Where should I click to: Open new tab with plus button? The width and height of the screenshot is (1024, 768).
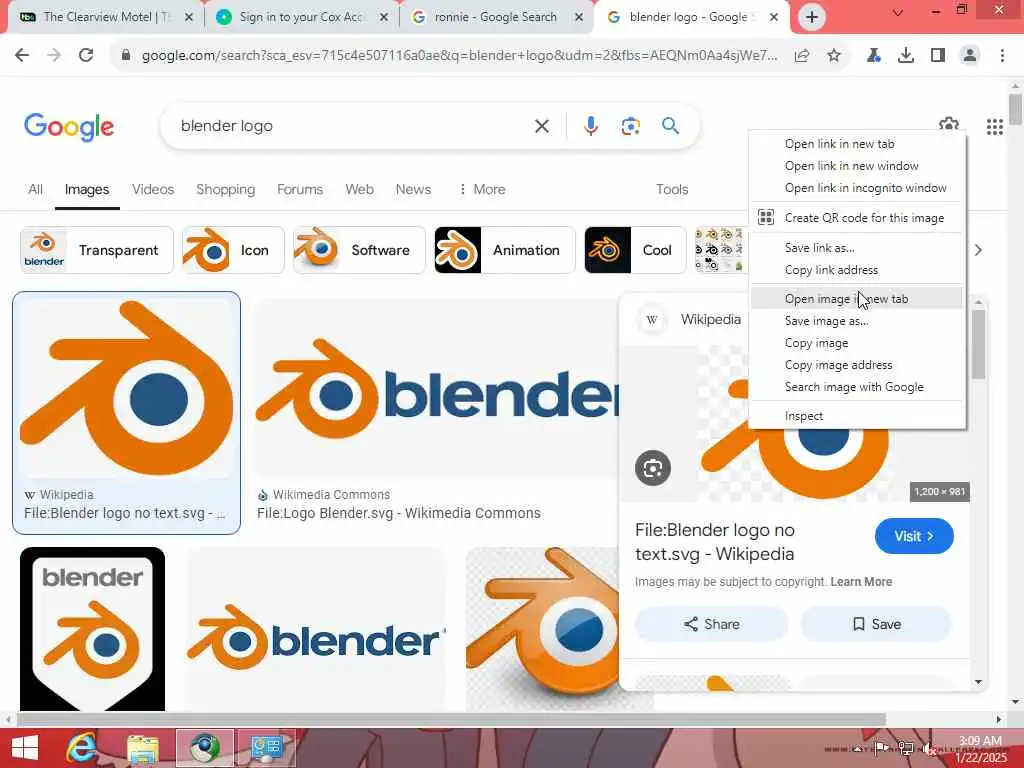[x=812, y=17]
